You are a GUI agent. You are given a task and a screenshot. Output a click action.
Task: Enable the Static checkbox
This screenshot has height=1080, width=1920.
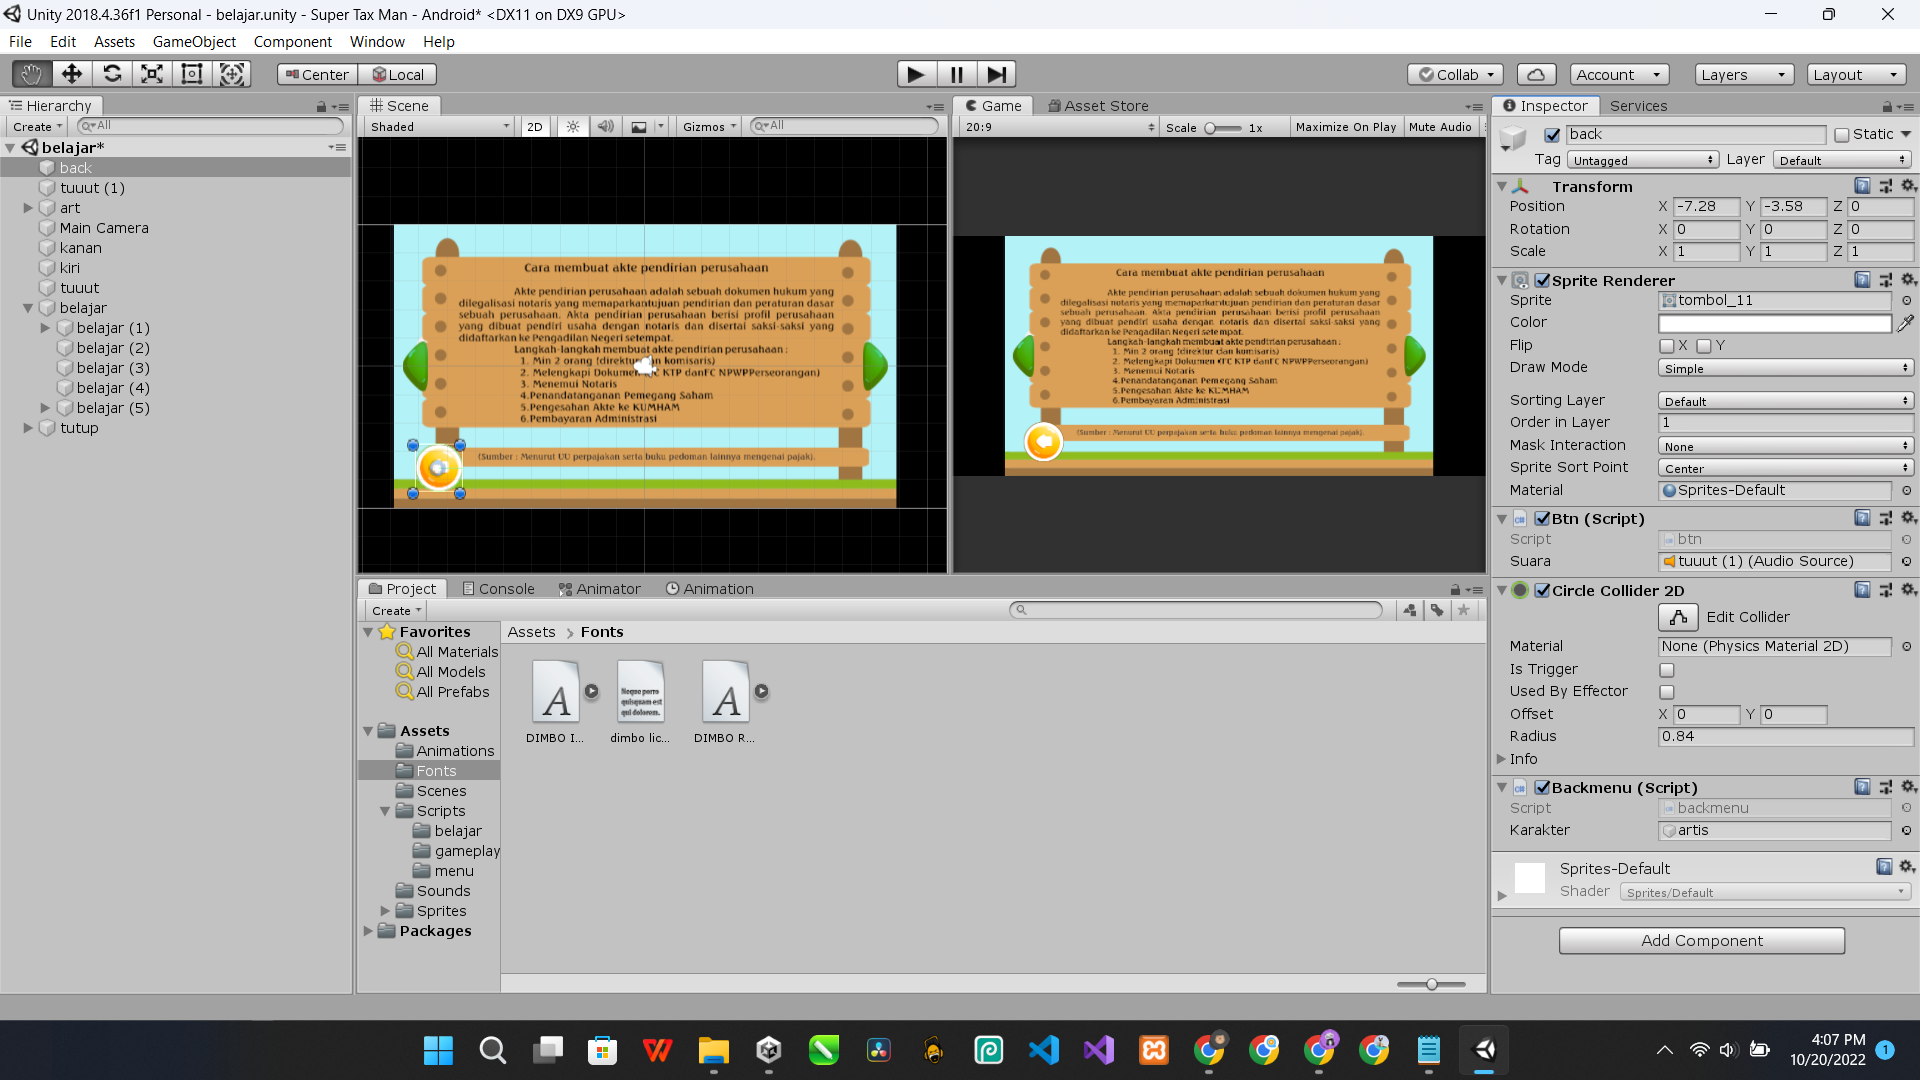click(x=1841, y=135)
